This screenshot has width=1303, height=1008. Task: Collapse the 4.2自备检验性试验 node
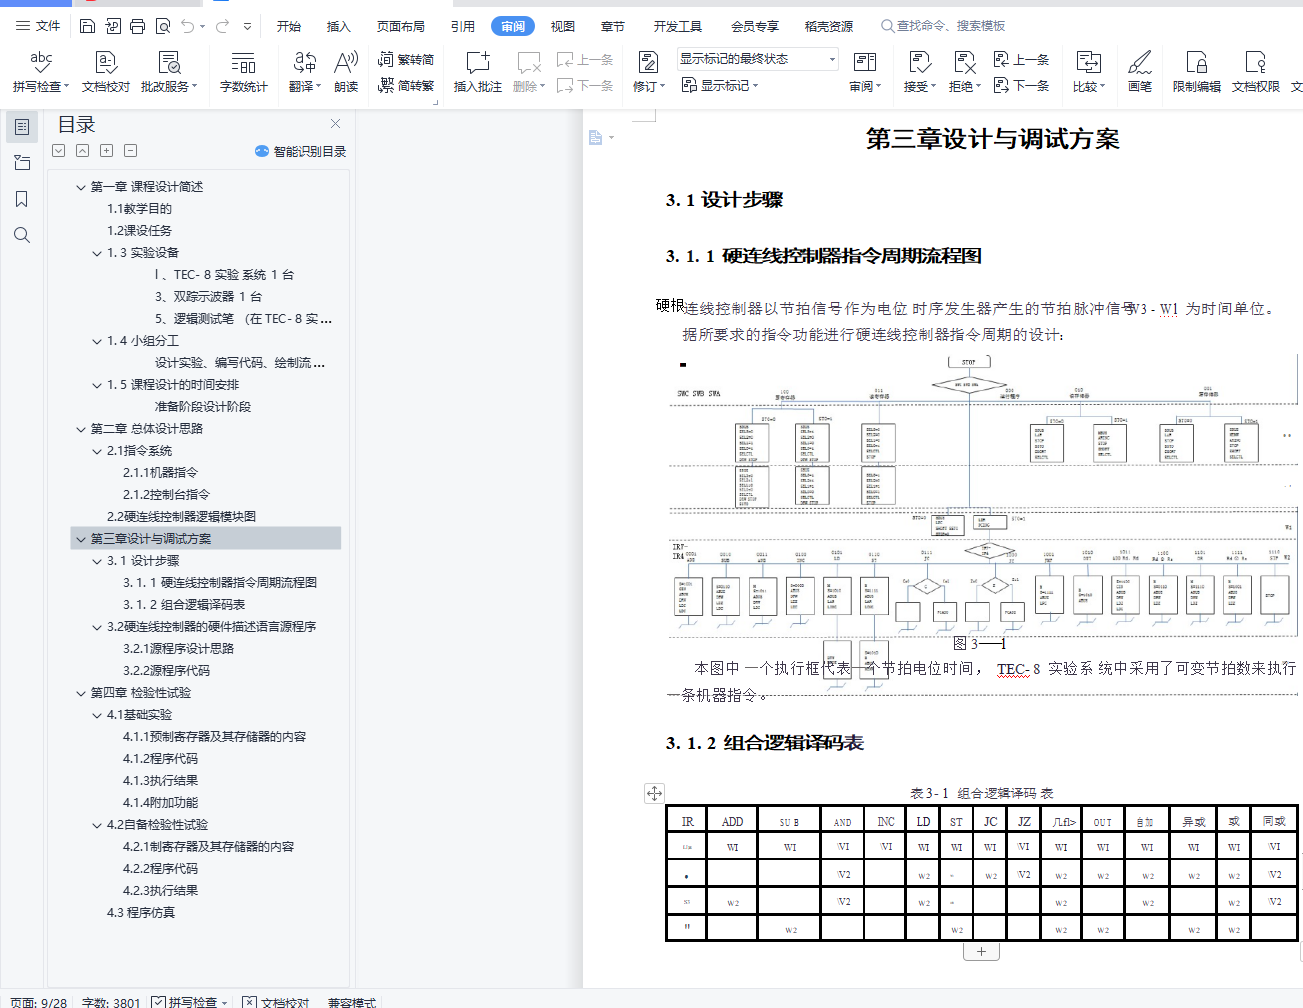tap(97, 825)
